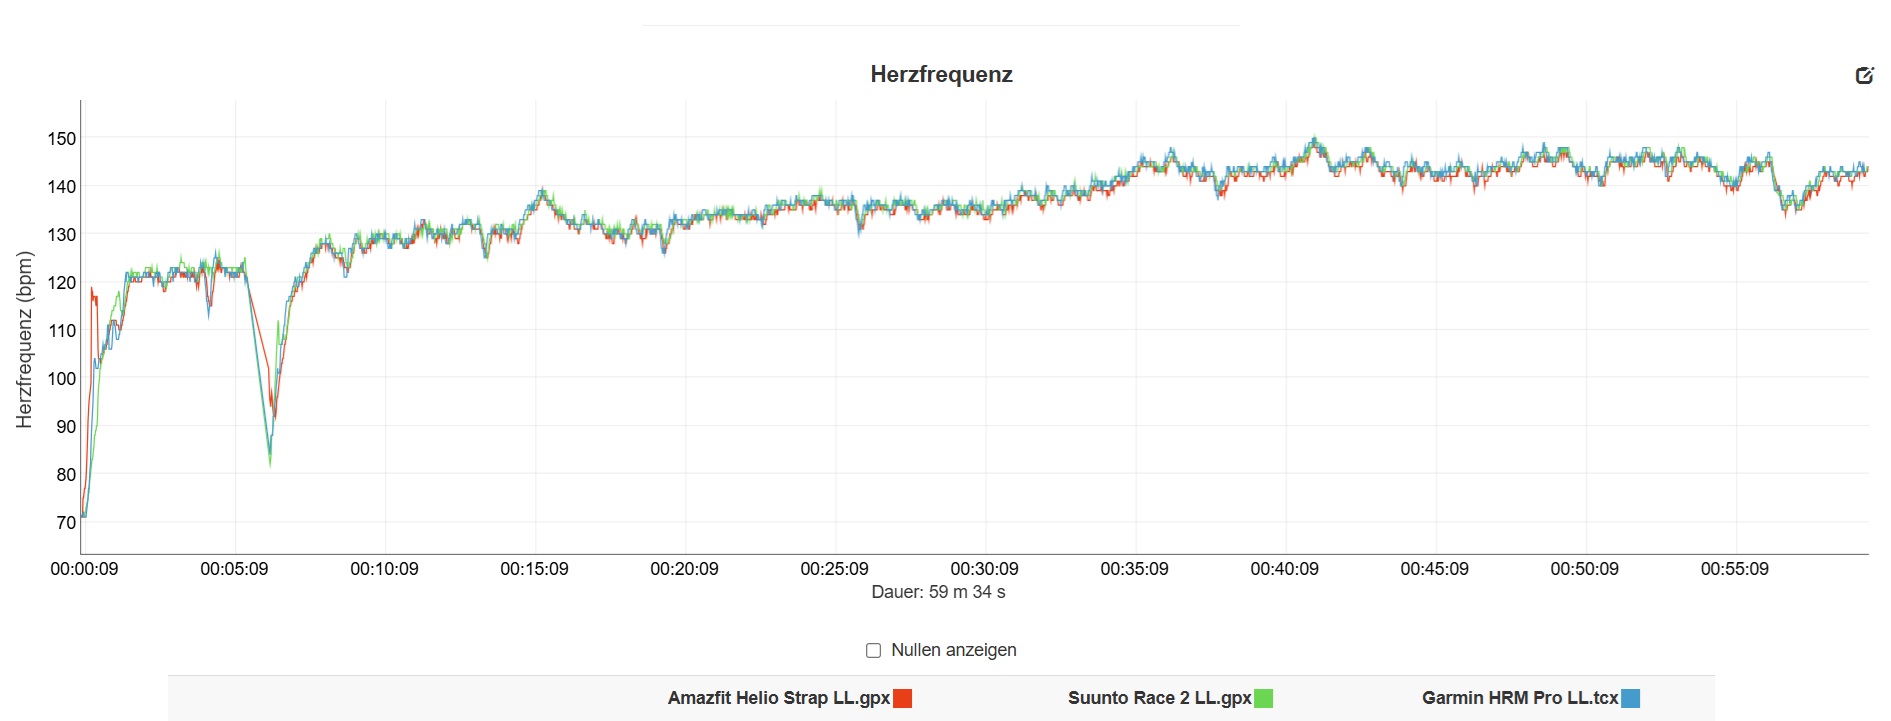Click the 'Herzfrequenz' chart title
Image resolution: width=1891 pixels, height=721 pixels.
[941, 74]
